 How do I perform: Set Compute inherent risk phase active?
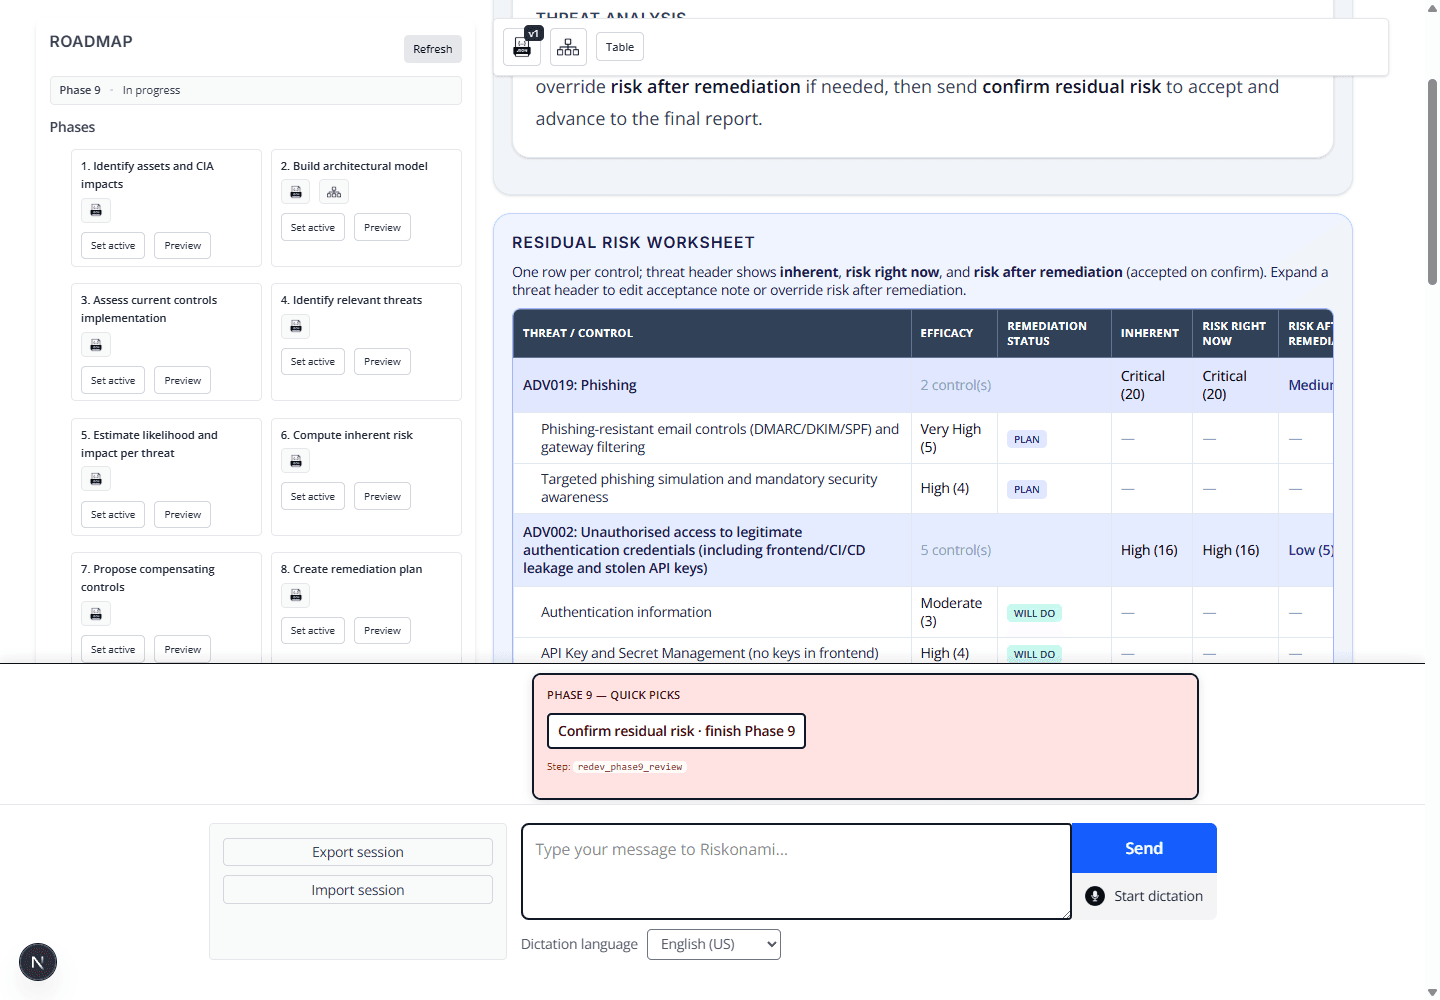pos(313,497)
